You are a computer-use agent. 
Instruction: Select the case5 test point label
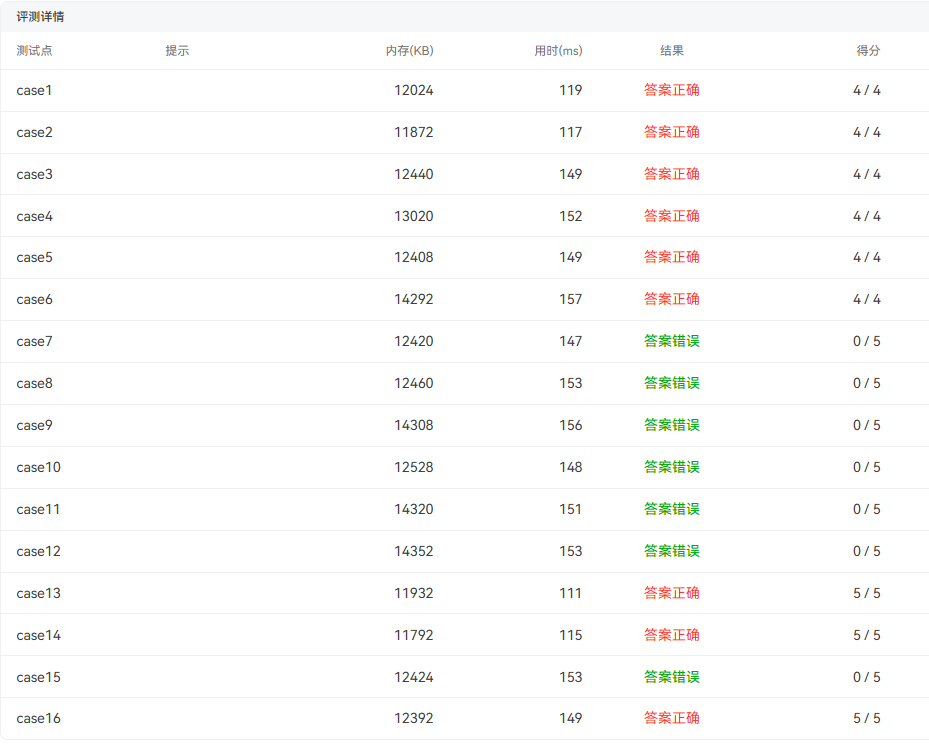click(x=34, y=257)
